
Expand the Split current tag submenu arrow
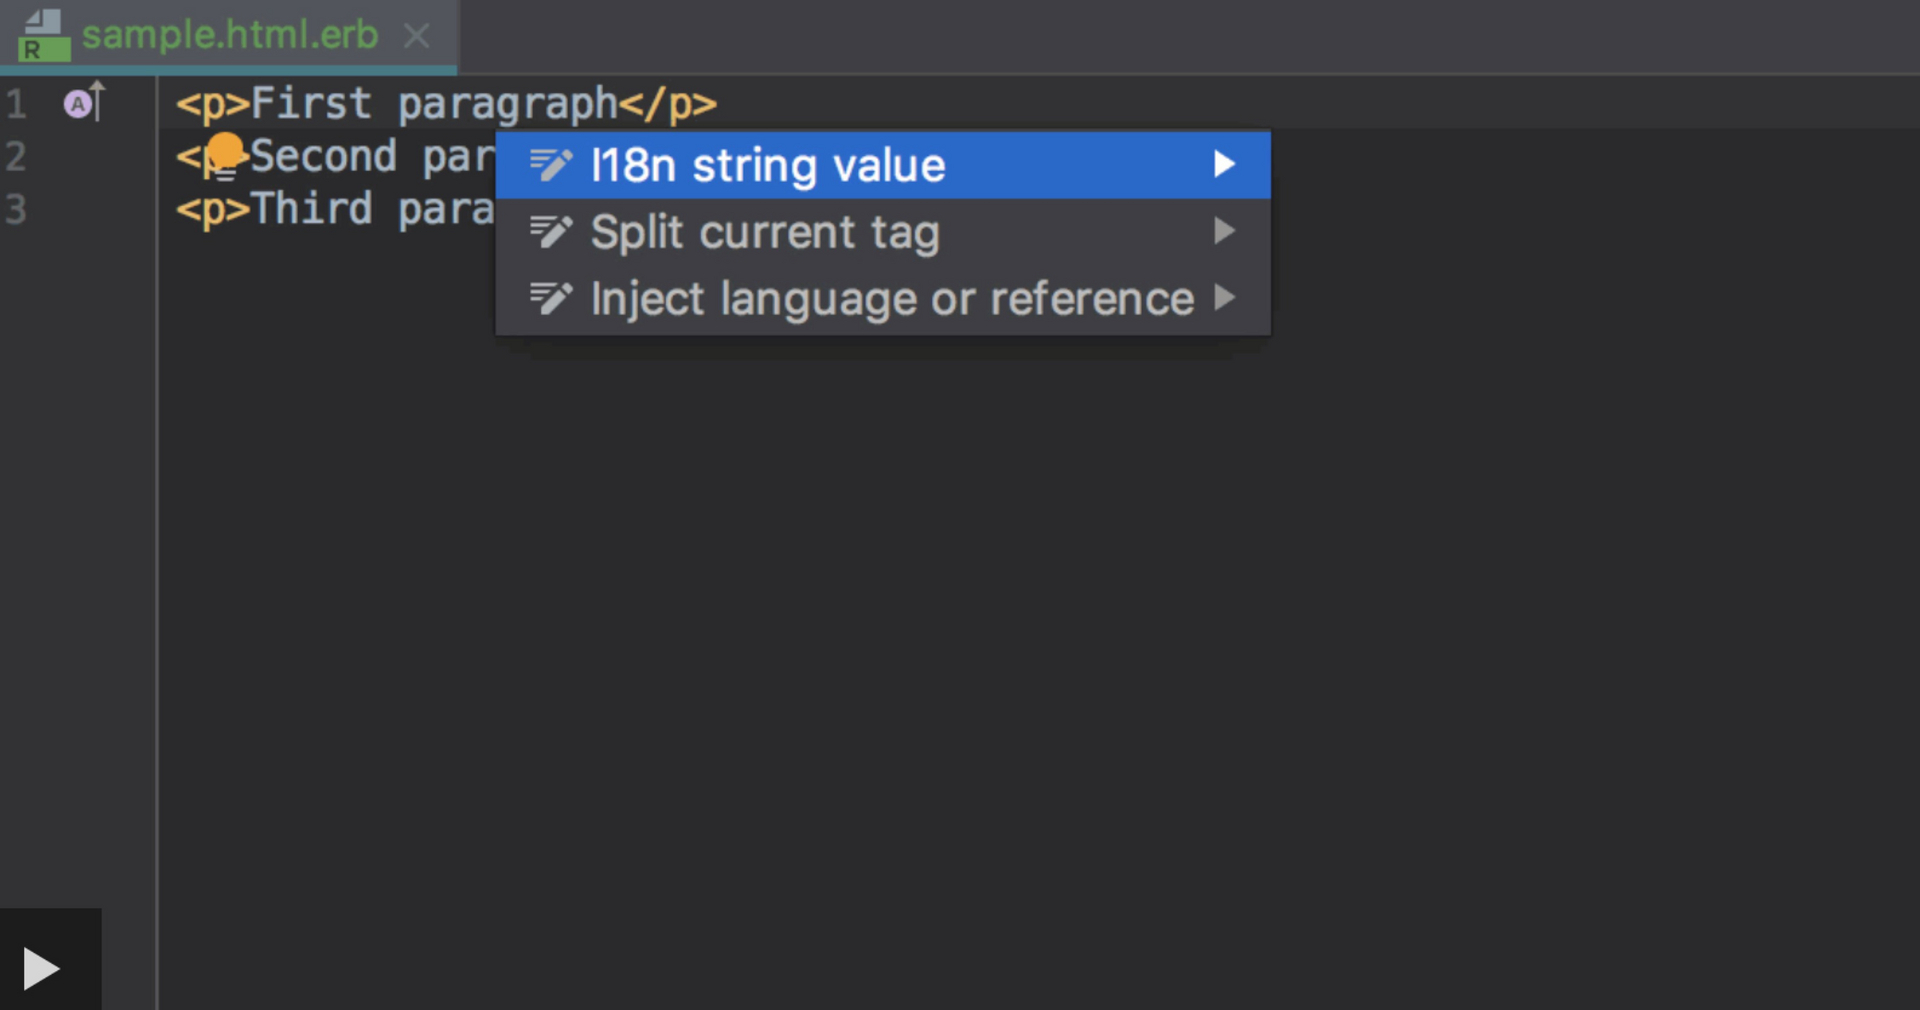(x=1224, y=231)
